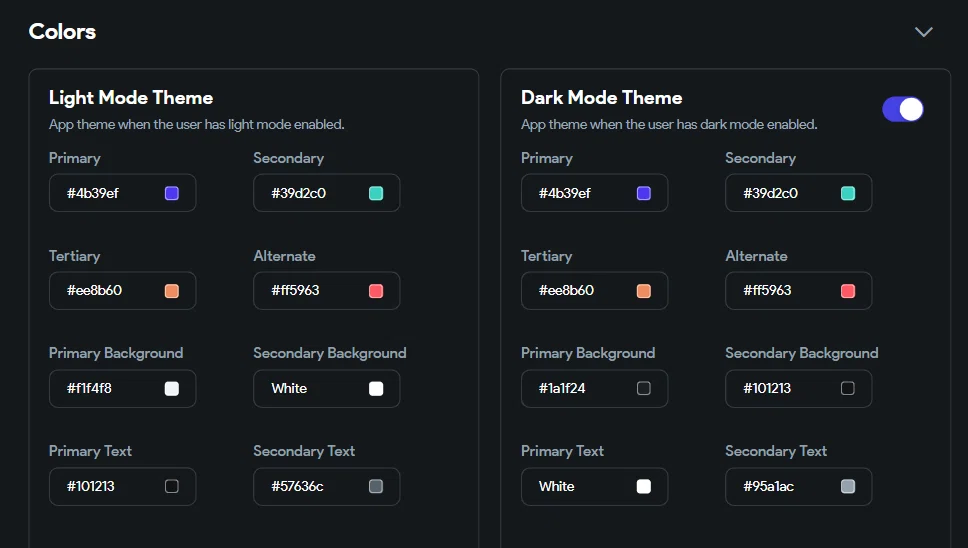Edit Light Mode Primary Background #f1f4f8

click(122, 388)
